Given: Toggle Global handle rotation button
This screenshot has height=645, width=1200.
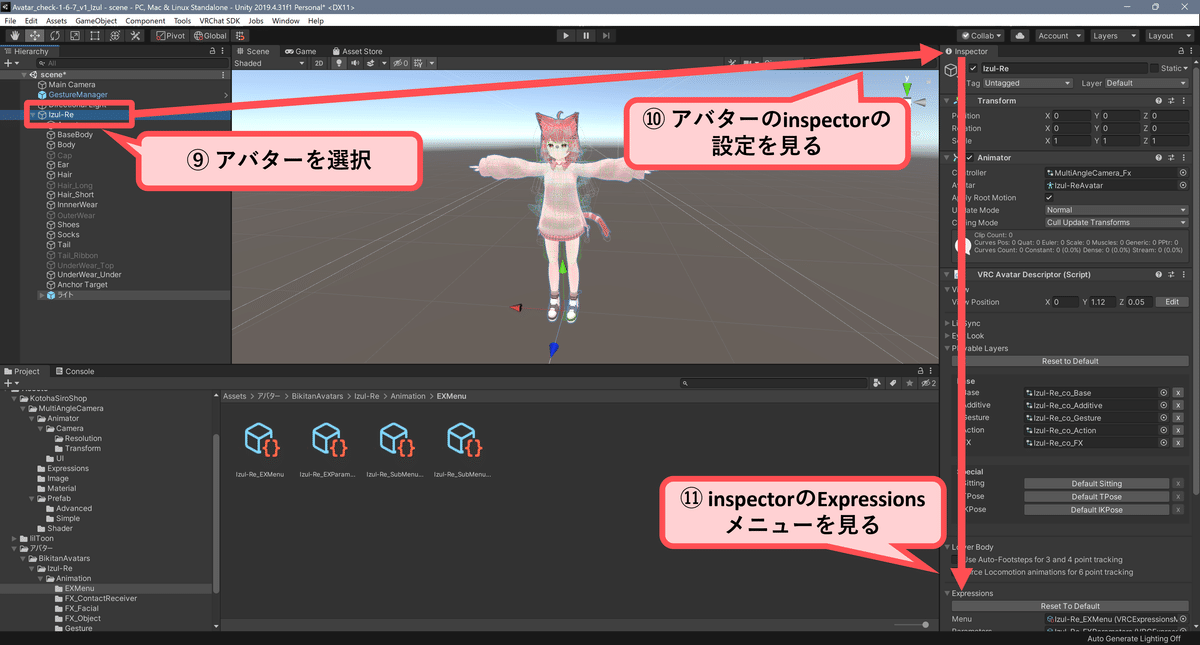Looking at the screenshot, I should pos(209,36).
